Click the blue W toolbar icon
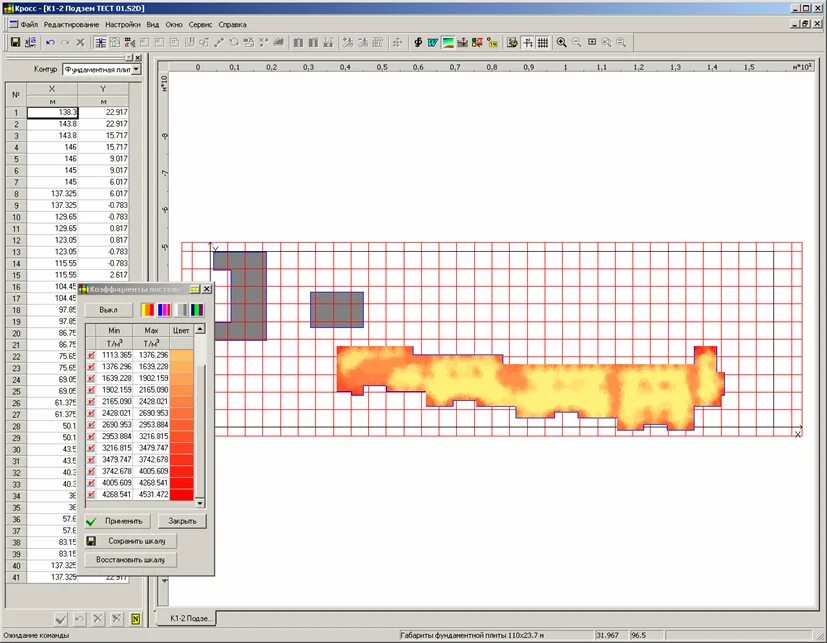This screenshot has height=643, width=827. click(432, 42)
